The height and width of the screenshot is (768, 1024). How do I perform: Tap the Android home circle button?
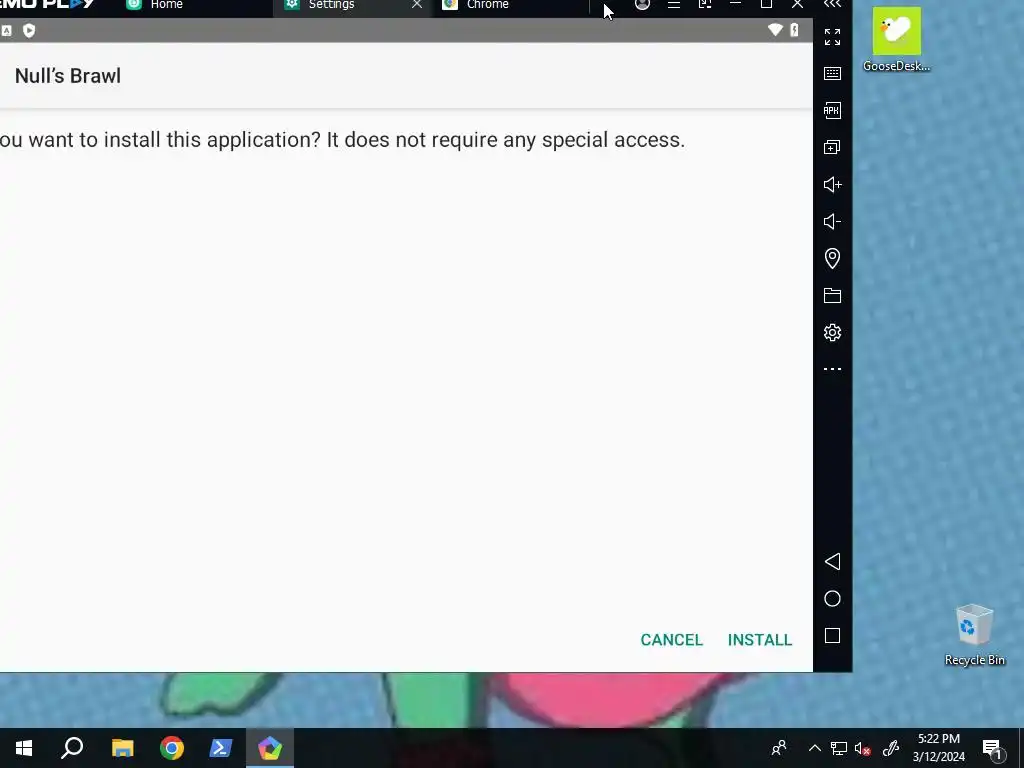[x=832, y=599]
